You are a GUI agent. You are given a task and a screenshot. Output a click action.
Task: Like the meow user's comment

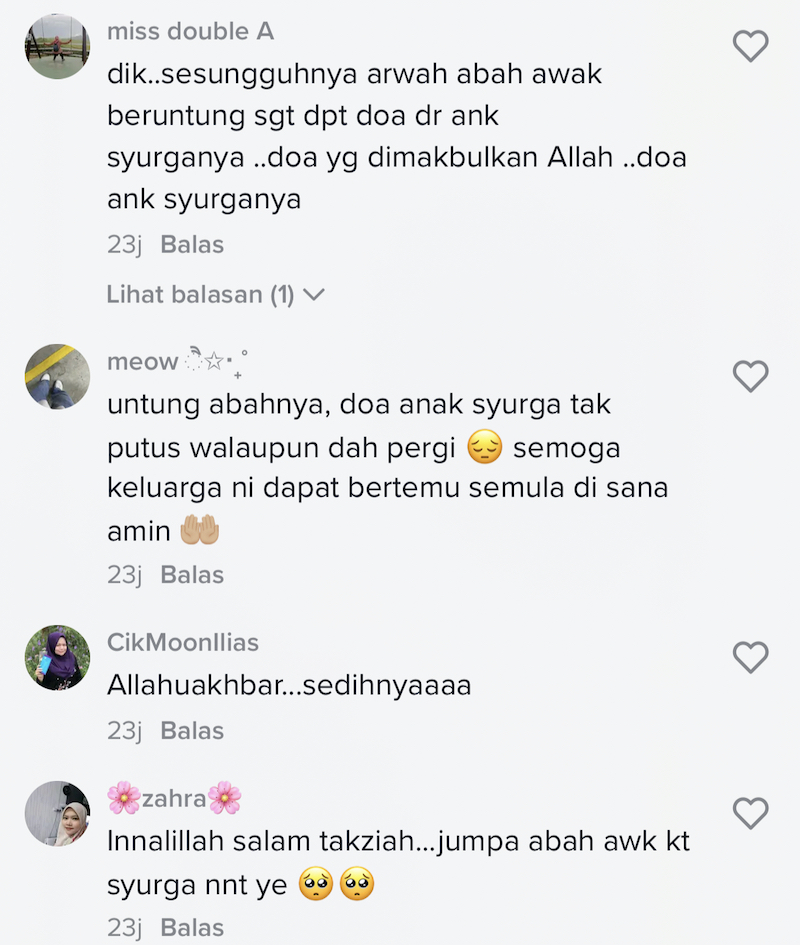pyautogui.click(x=750, y=376)
